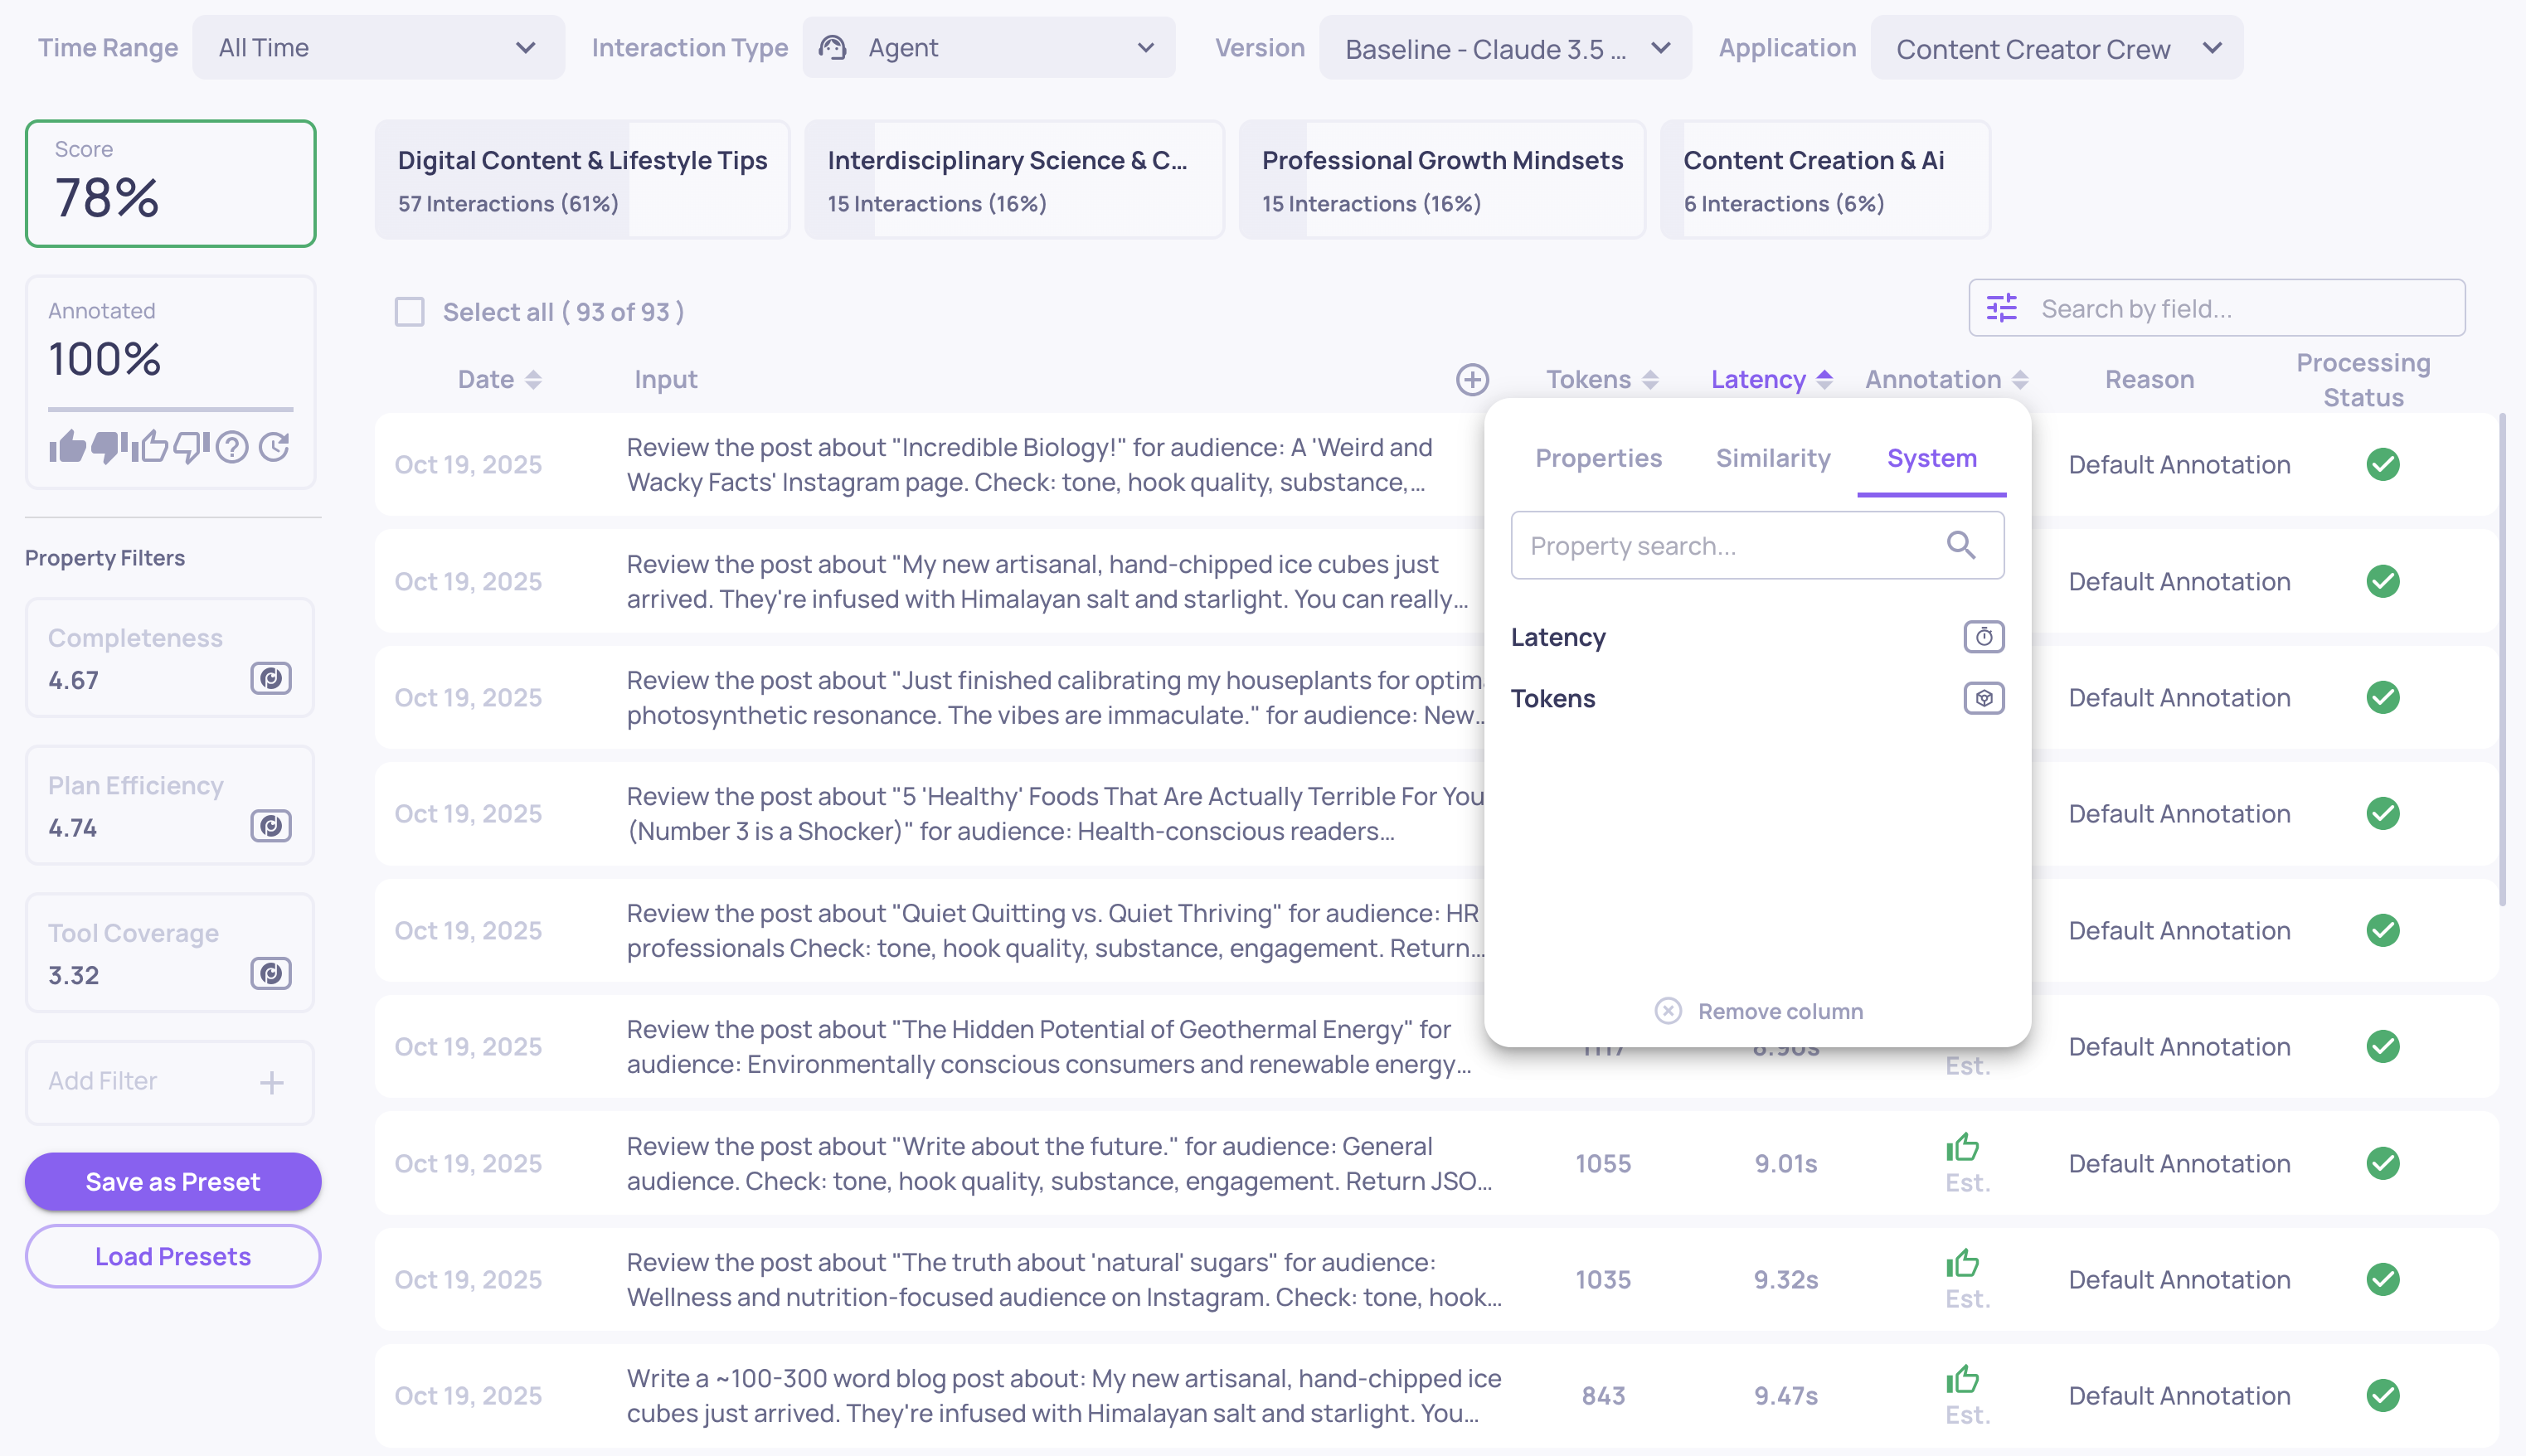Expand the Version dropdown
Screen dimensions: 2526x1456
point(1505,48)
